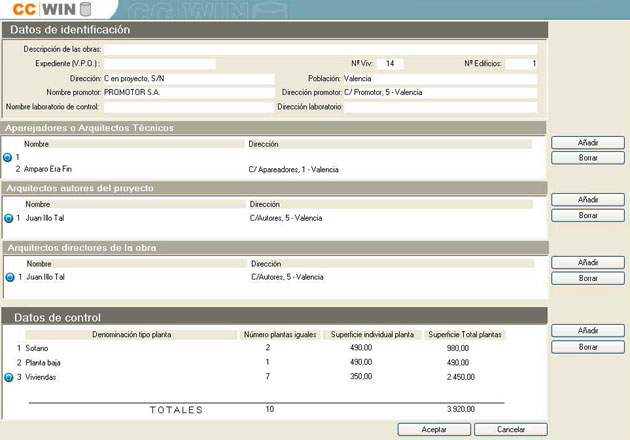The height and width of the screenshot is (440, 630).
Task: Click the Población field showing Valencia
Action: (x=439, y=78)
